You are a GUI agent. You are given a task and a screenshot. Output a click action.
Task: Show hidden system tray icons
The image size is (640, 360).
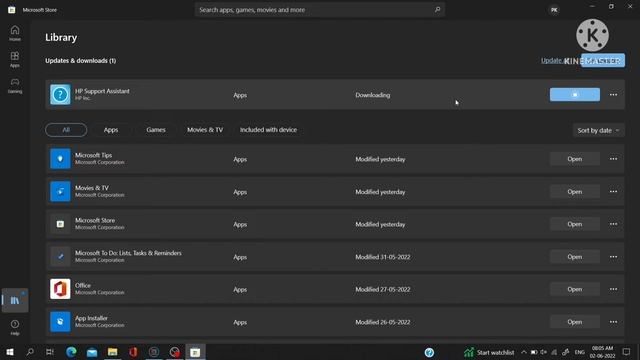coord(524,352)
